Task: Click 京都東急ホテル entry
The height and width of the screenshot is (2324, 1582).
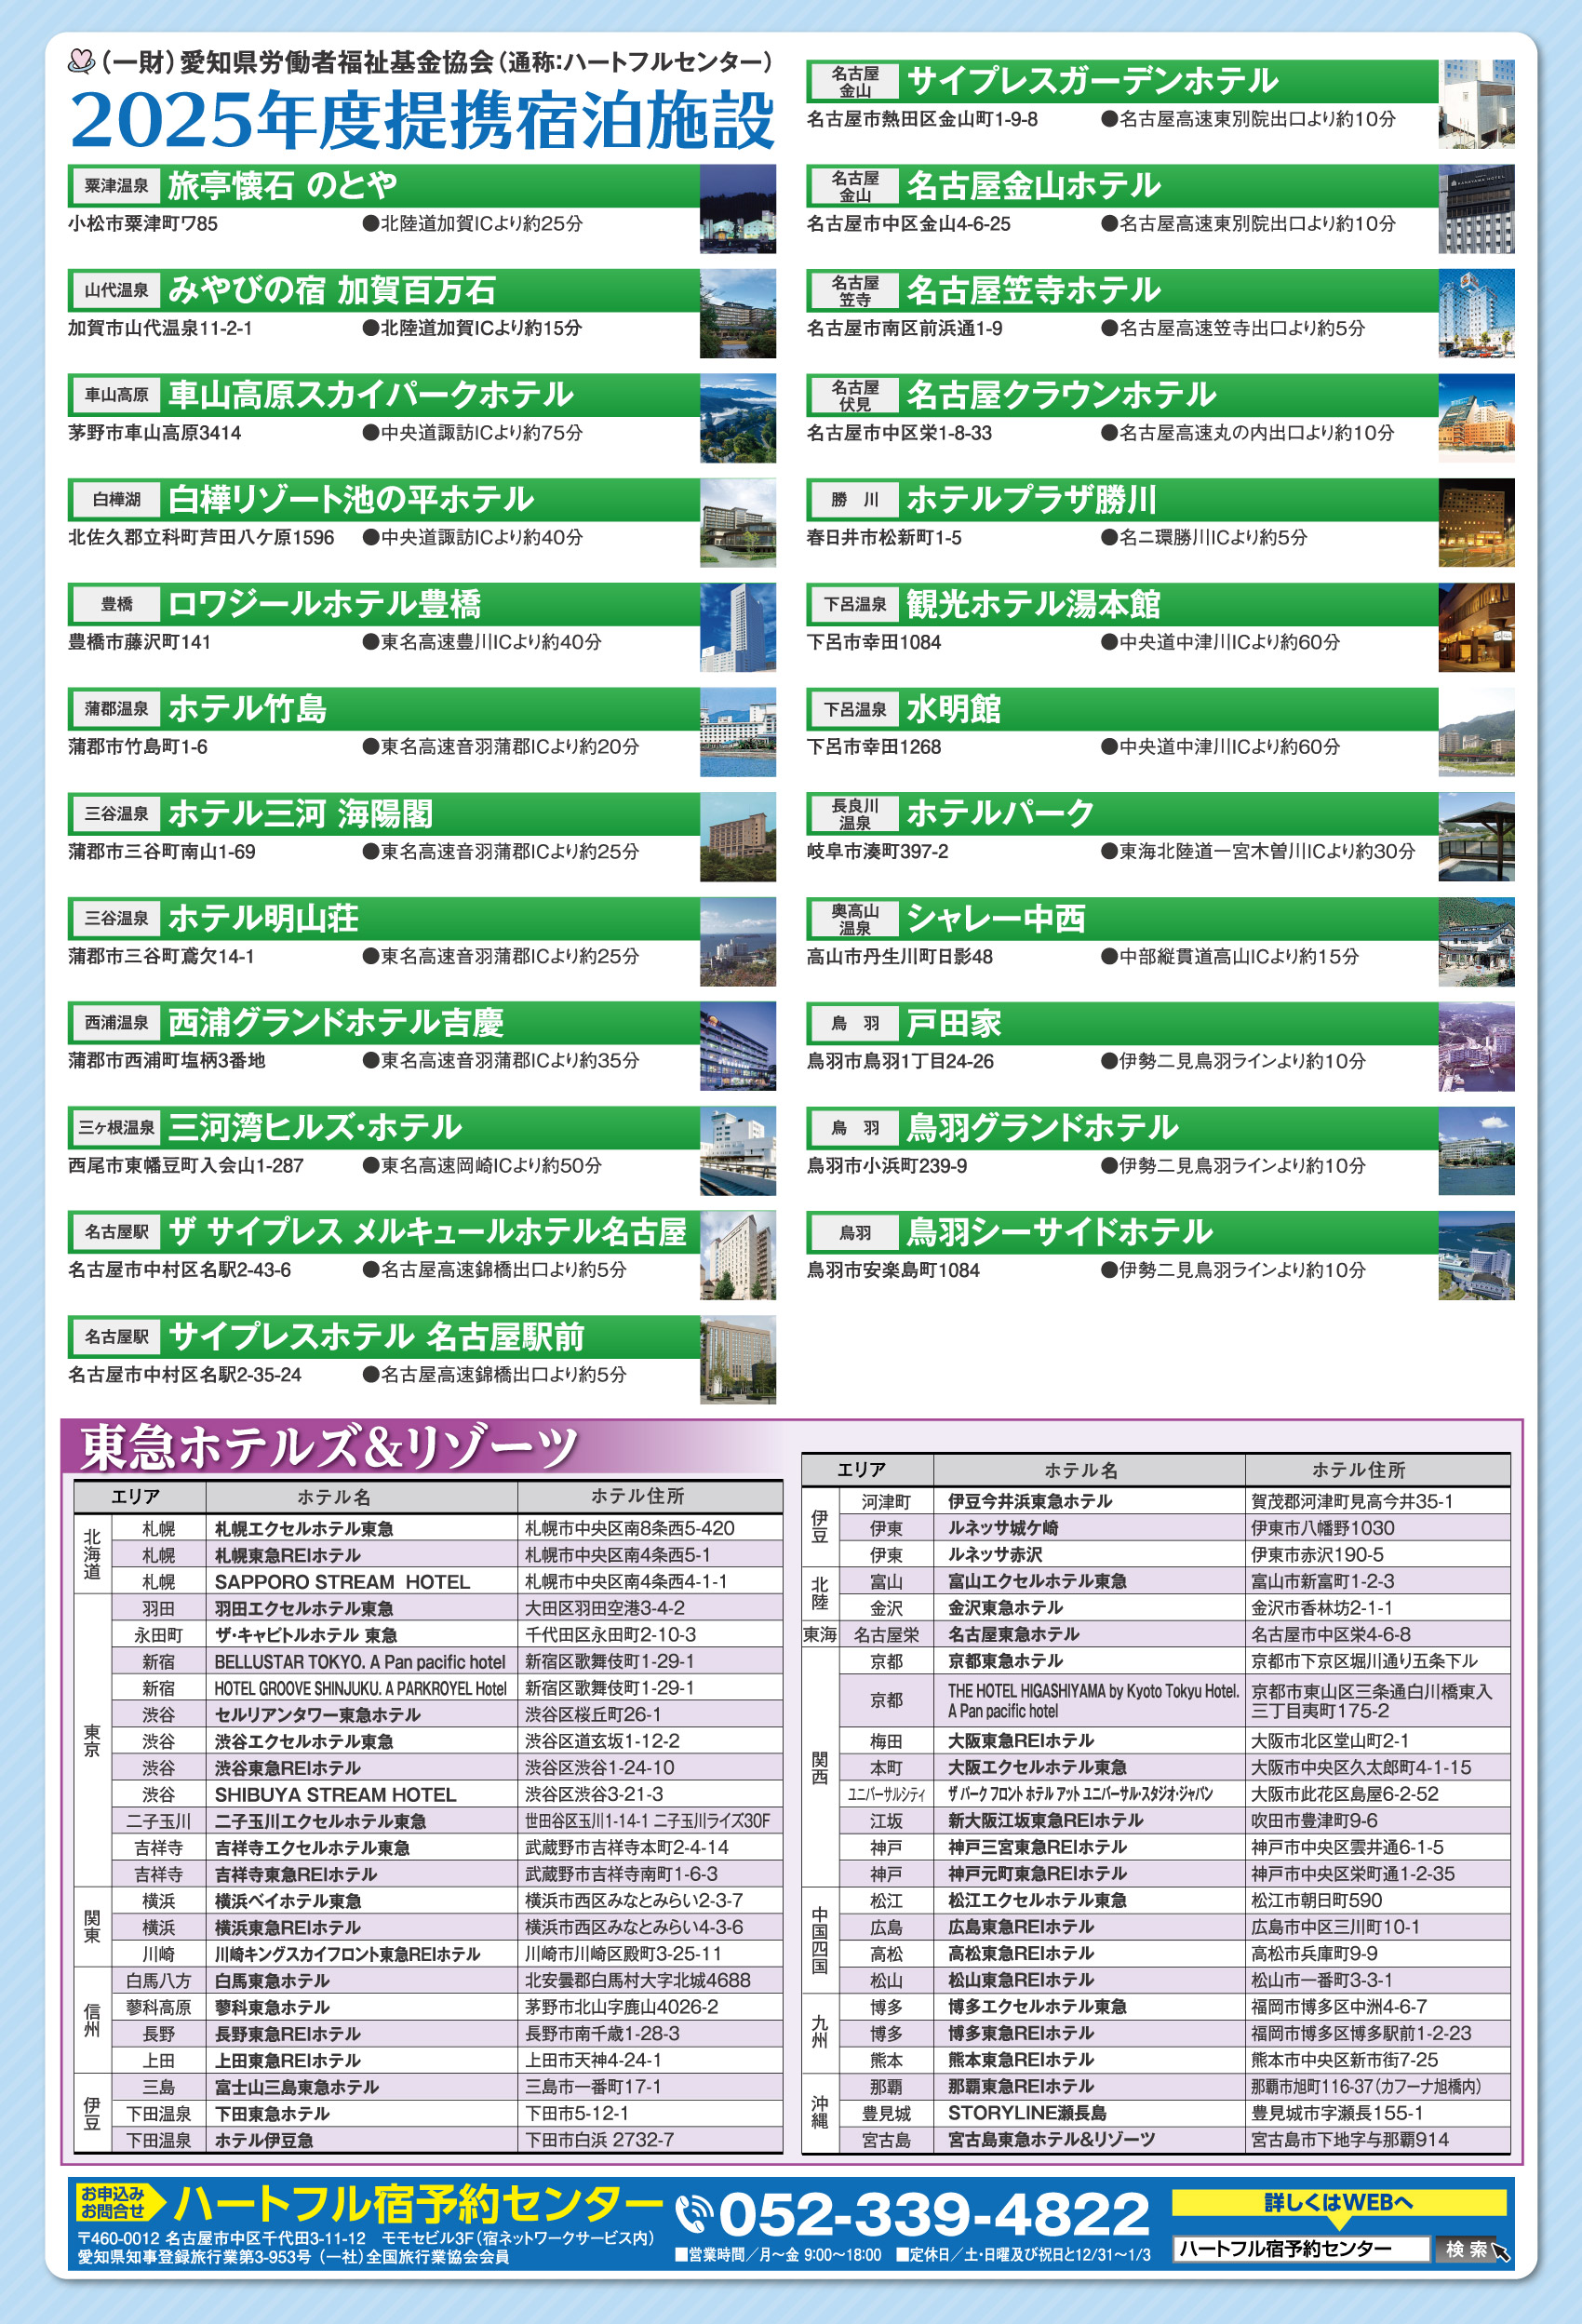Action: pos(1005,1660)
